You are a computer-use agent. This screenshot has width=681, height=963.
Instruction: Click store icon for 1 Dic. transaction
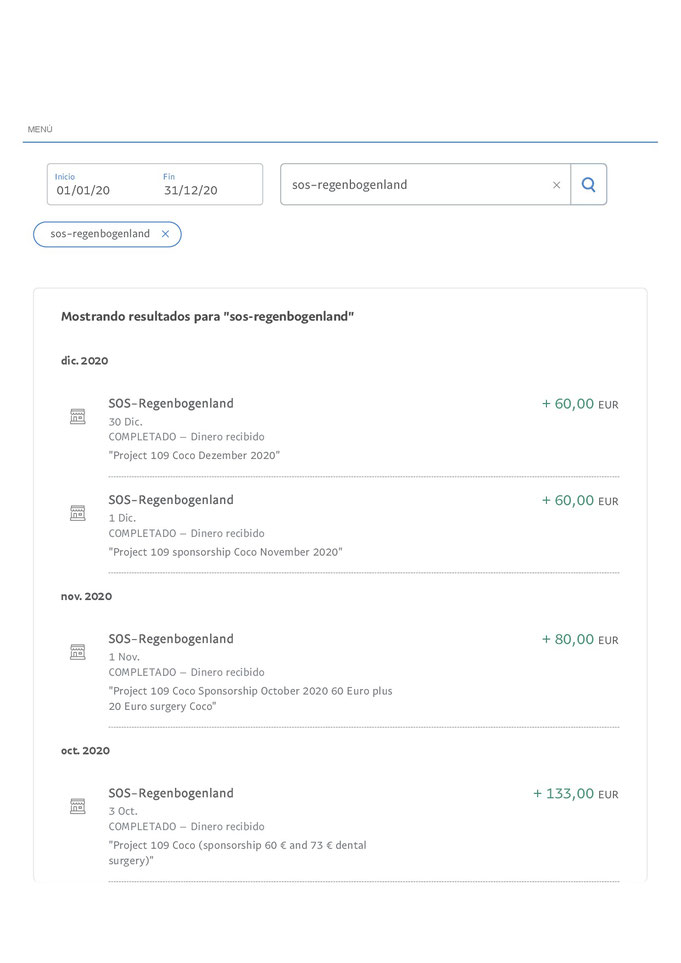pos(77,513)
